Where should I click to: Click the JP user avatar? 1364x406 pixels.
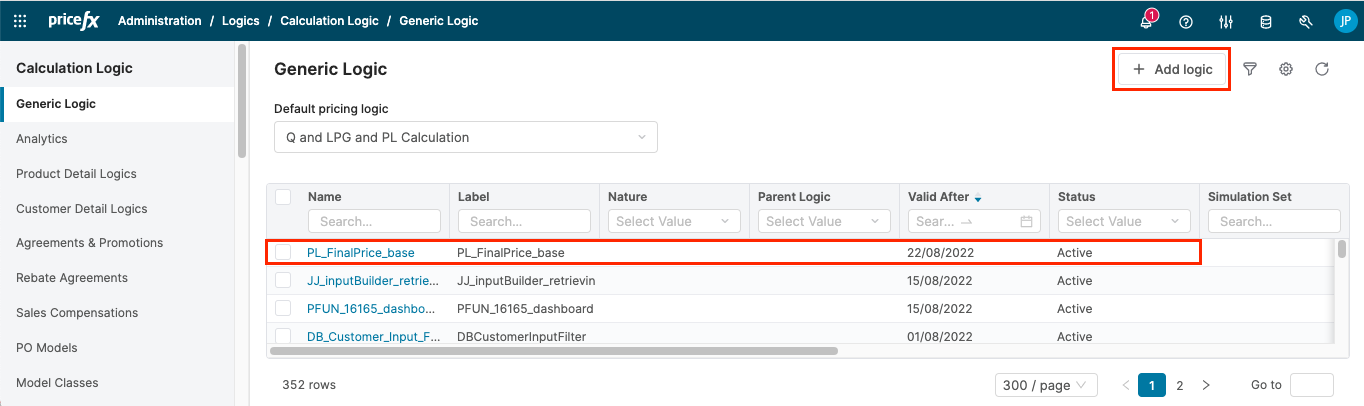coord(1344,21)
